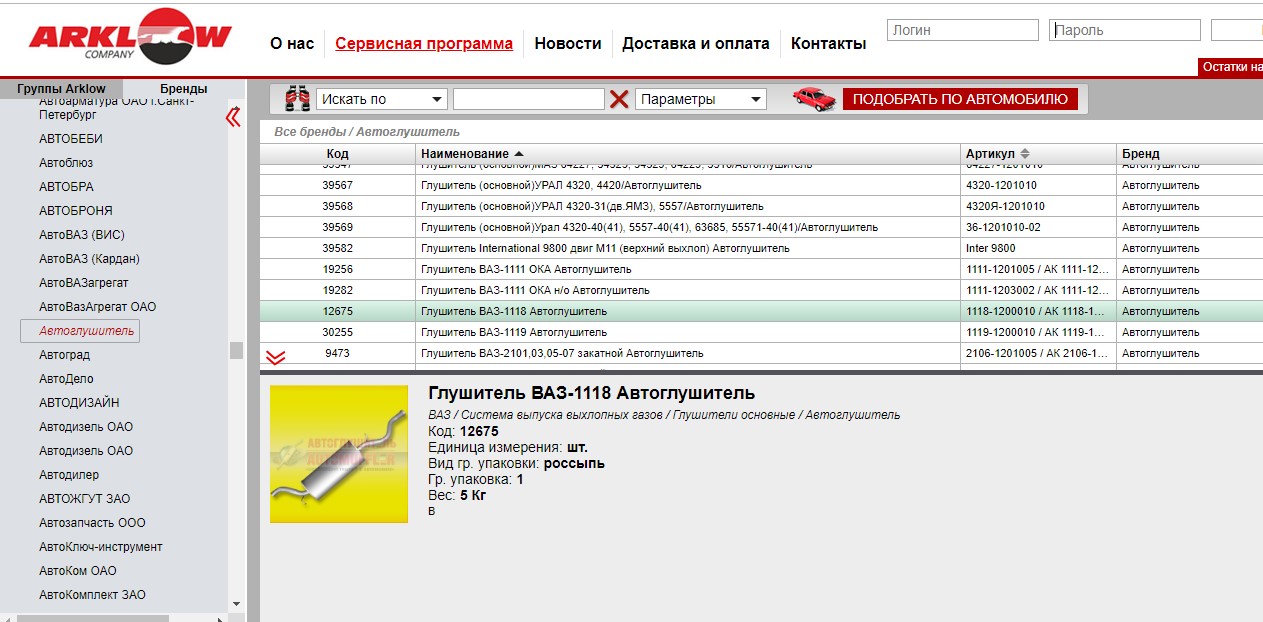Clear search with the red X icon
Image resolution: width=1263 pixels, height=622 pixels.
pos(619,99)
